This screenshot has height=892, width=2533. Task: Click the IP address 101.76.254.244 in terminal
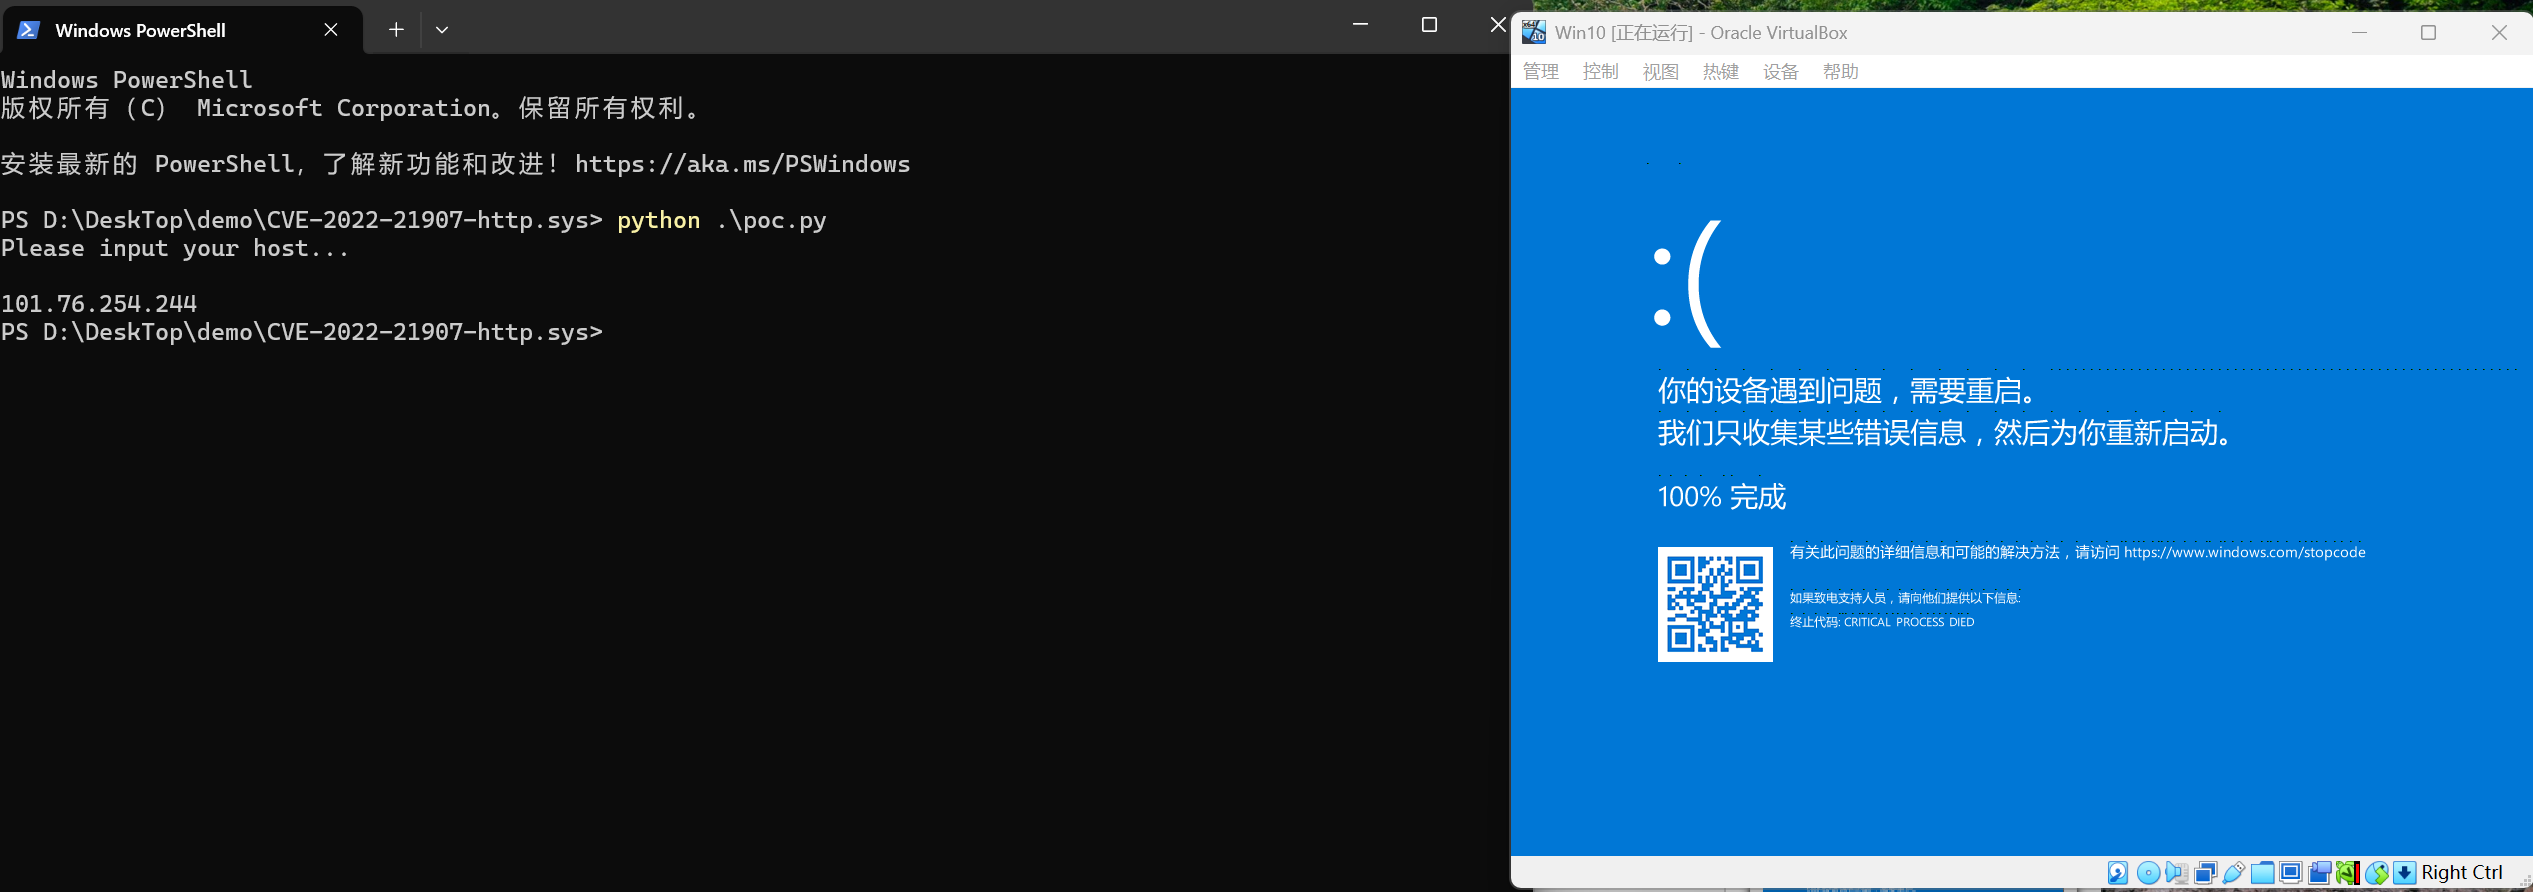(99, 304)
